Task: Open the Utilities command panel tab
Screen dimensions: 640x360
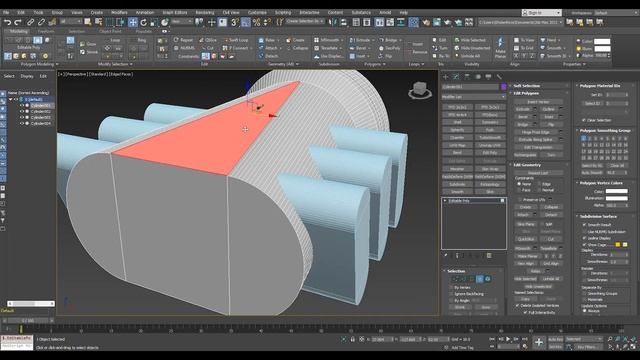Action: tap(499, 77)
